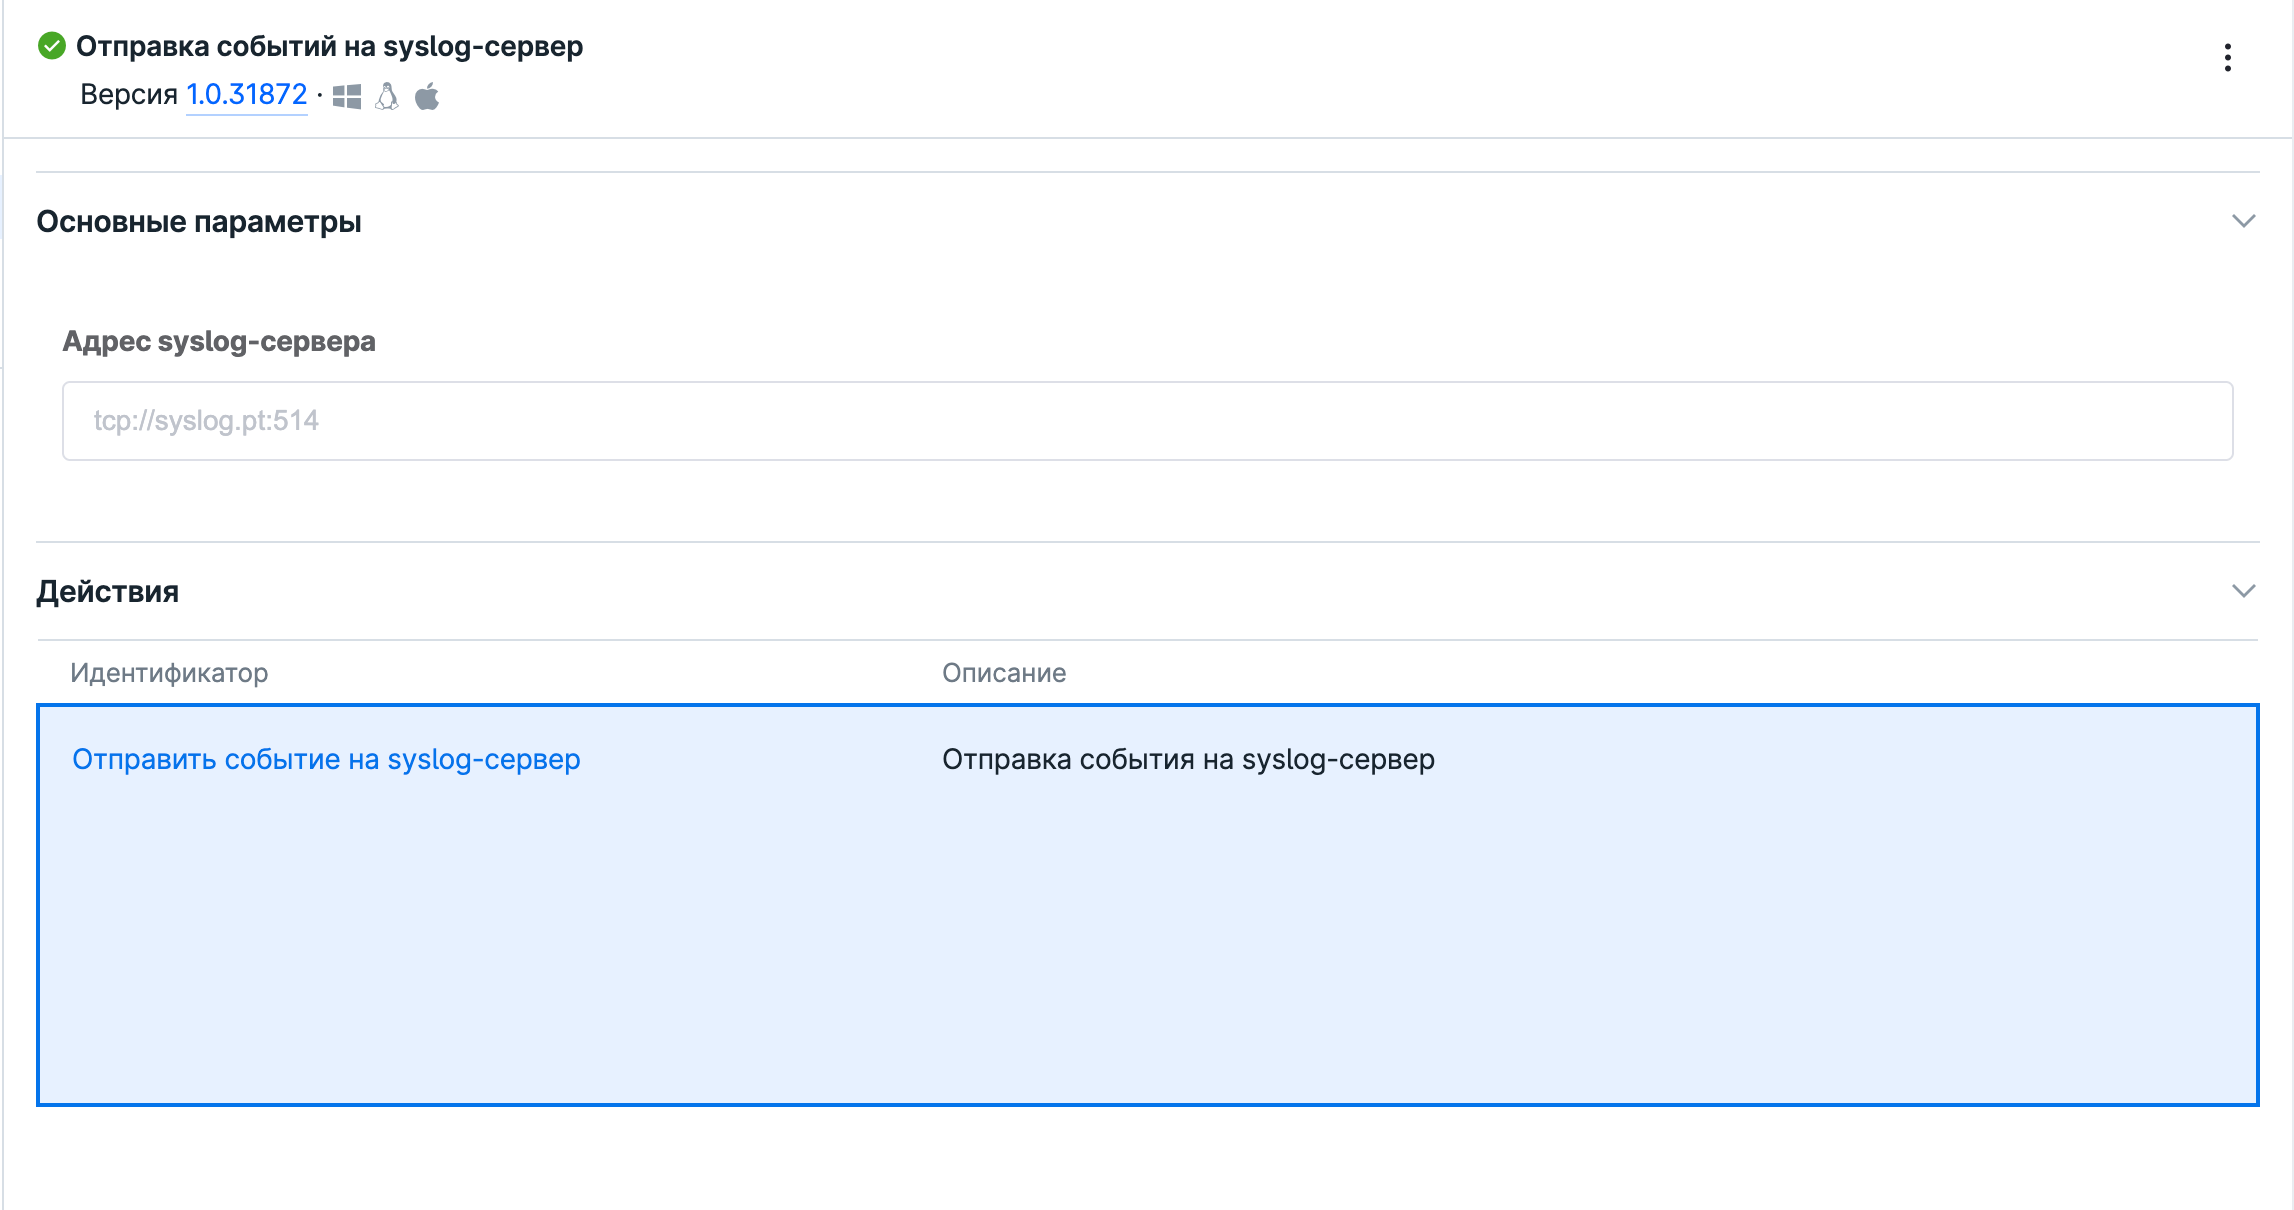This screenshot has width=2294, height=1210.
Task: Click the Apple macOS icon
Action: point(427,97)
